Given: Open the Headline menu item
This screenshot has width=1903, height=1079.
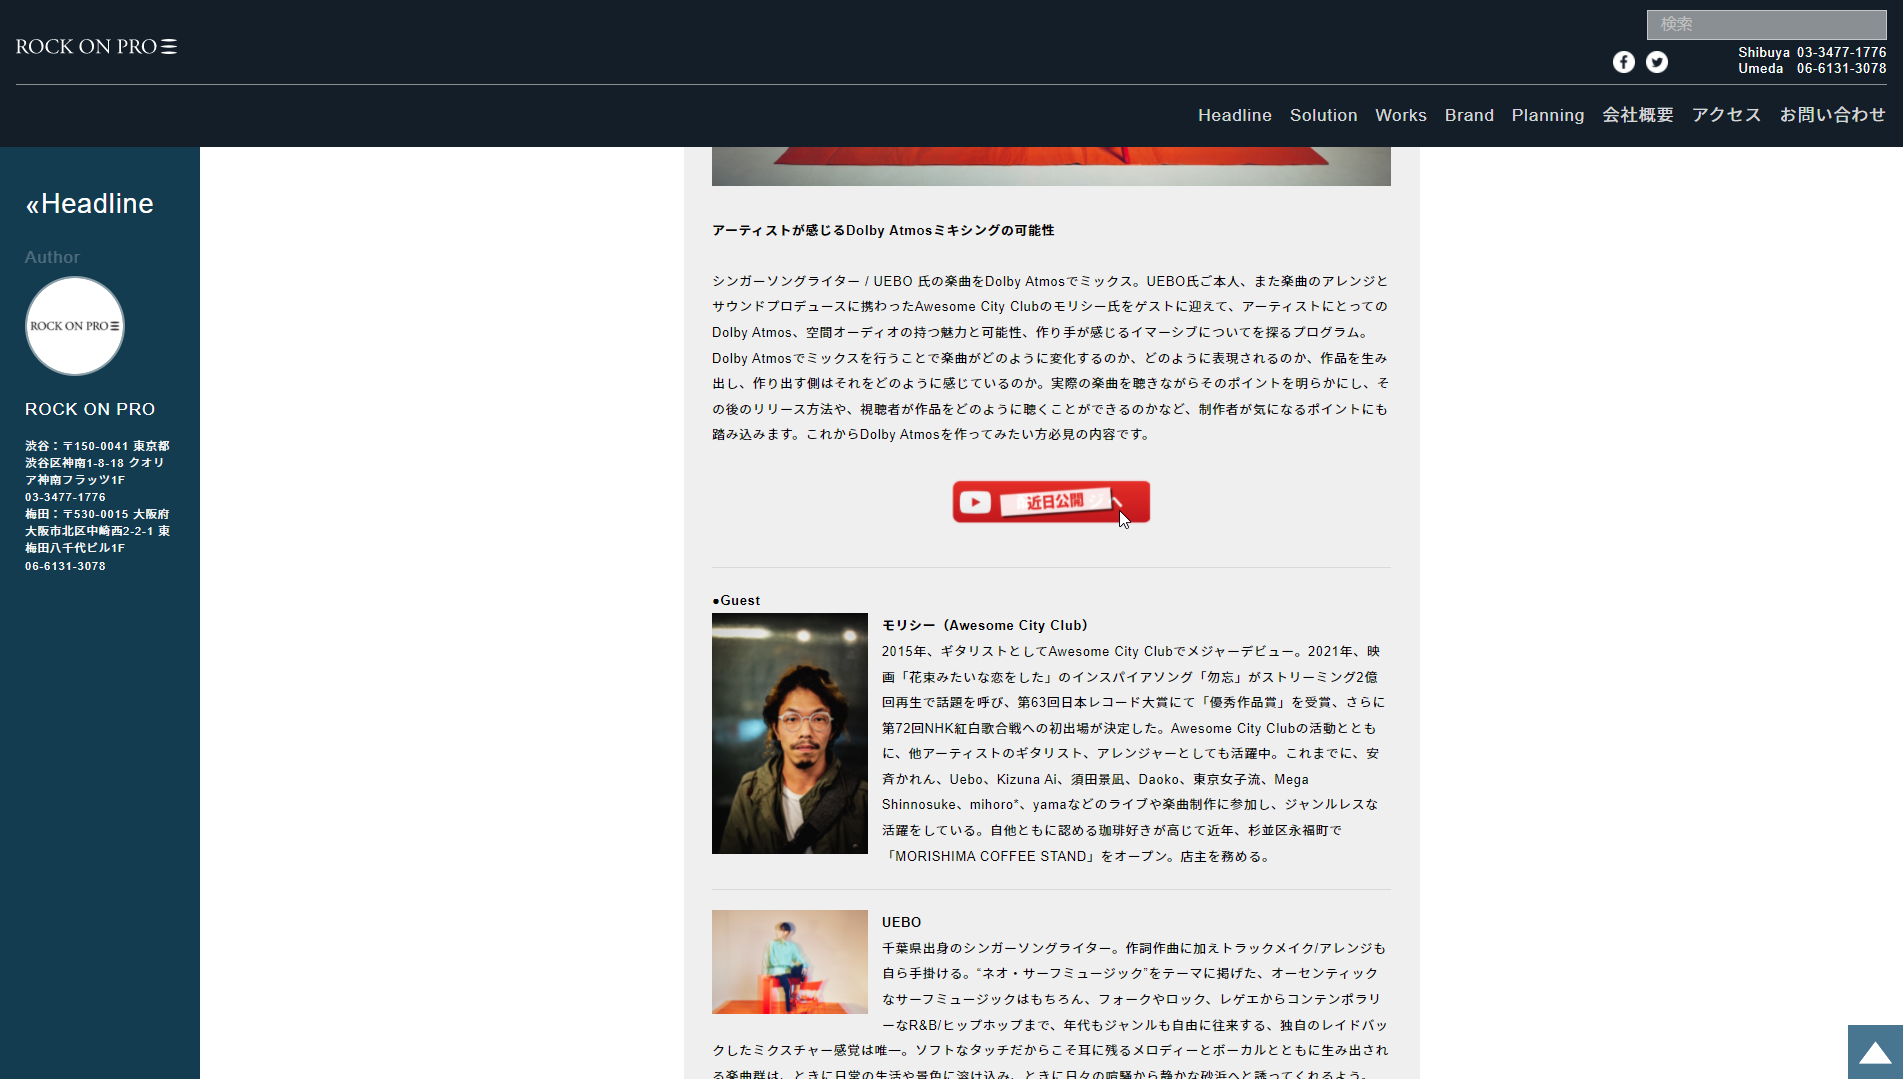Looking at the screenshot, I should click(x=1235, y=115).
